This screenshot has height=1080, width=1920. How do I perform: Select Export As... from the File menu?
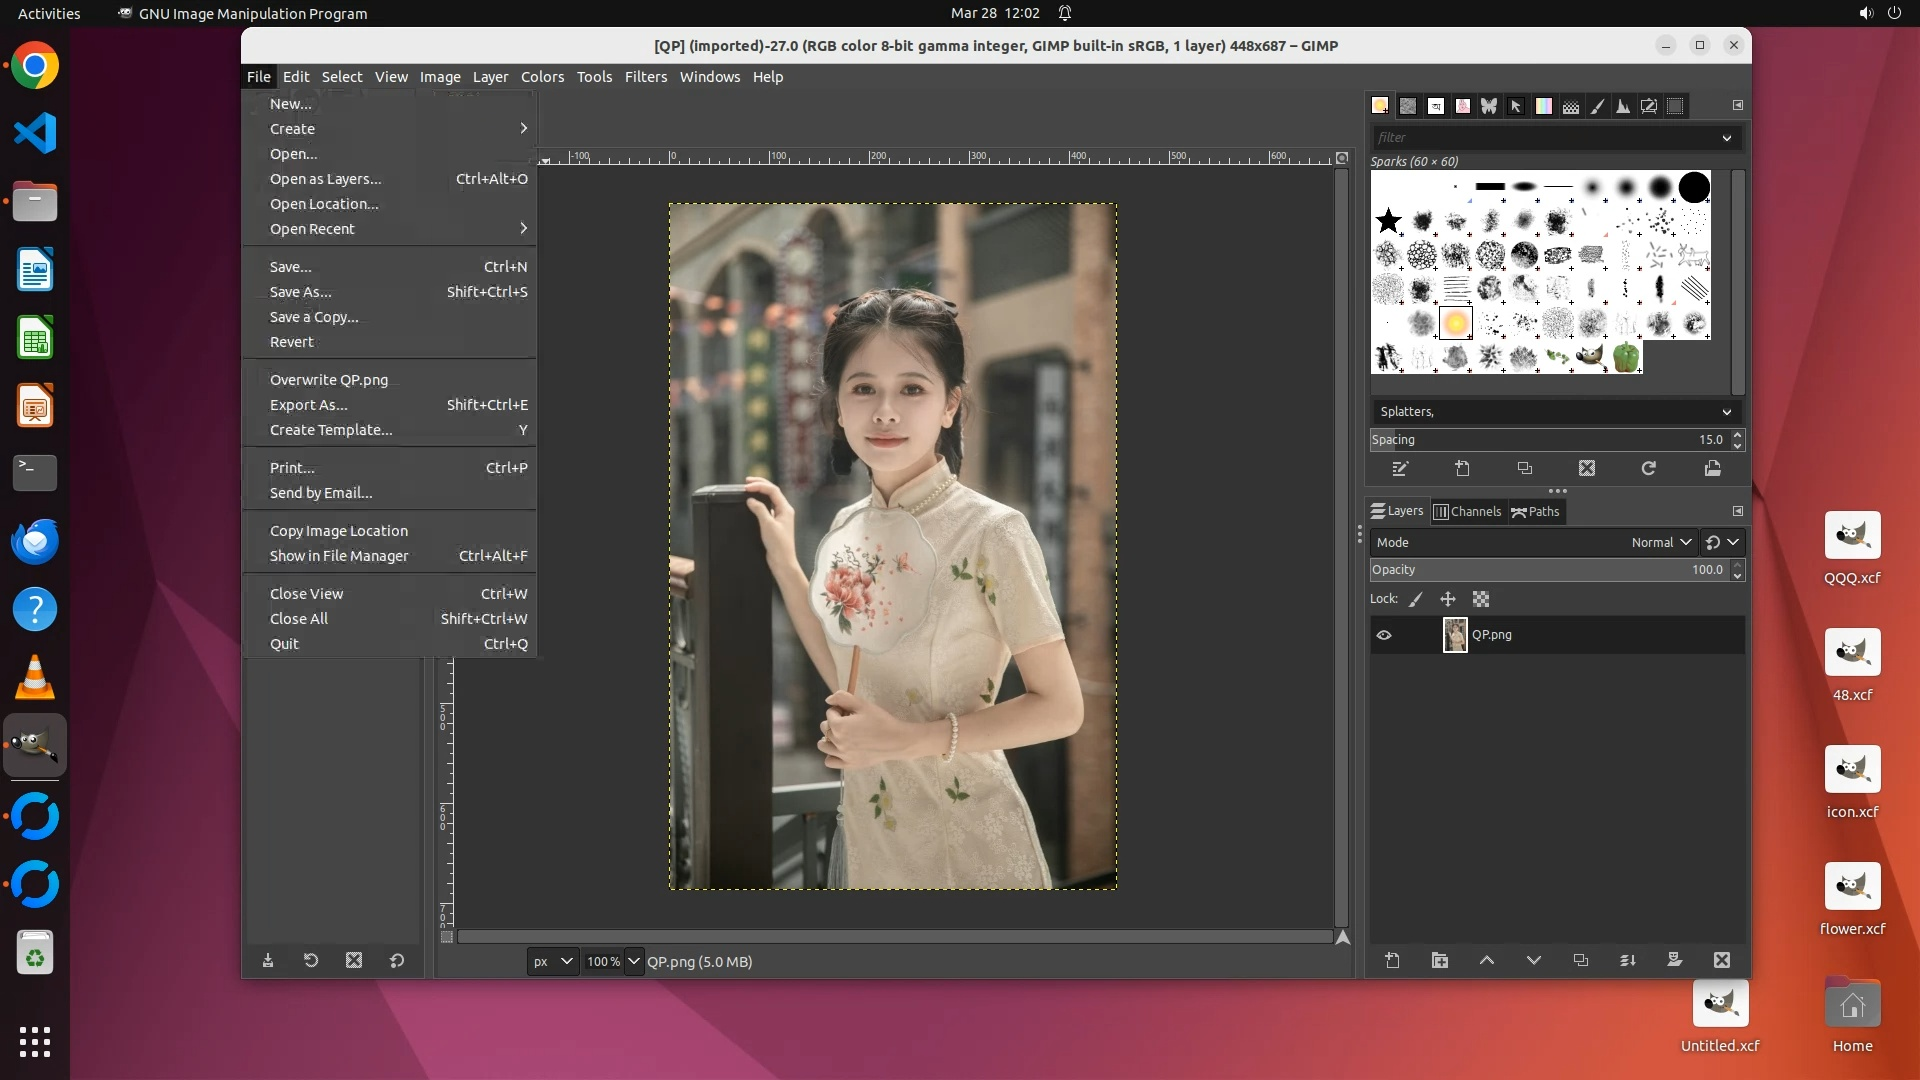click(309, 405)
